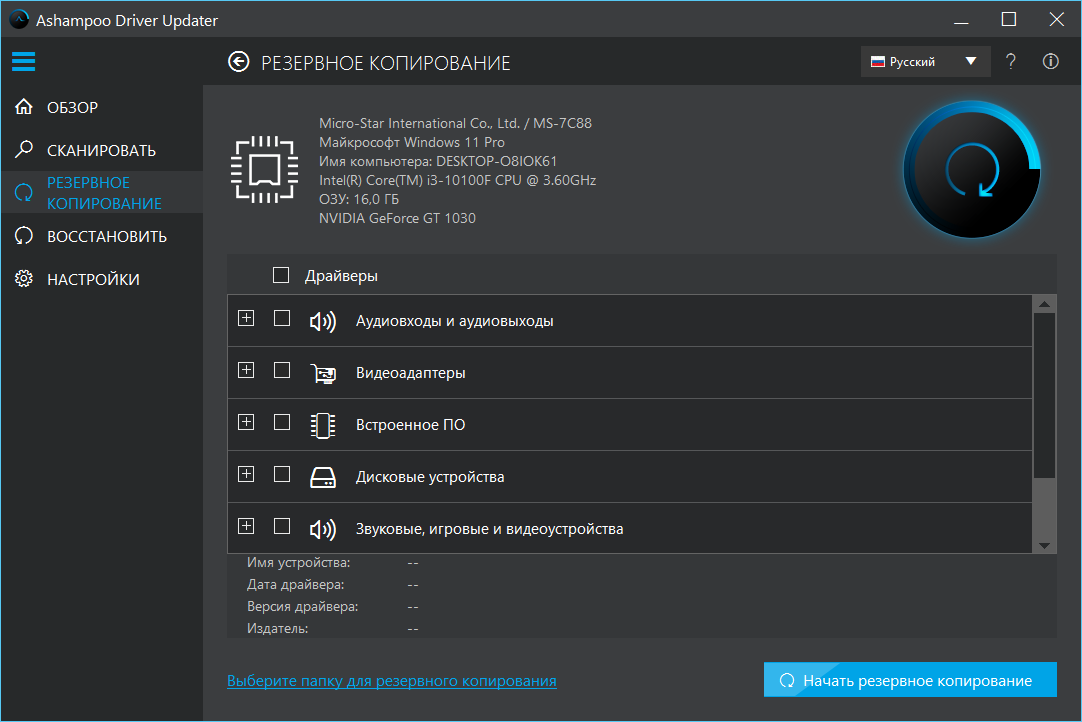Check the Звуковые, игровые и видеоустройства checkbox

282,526
